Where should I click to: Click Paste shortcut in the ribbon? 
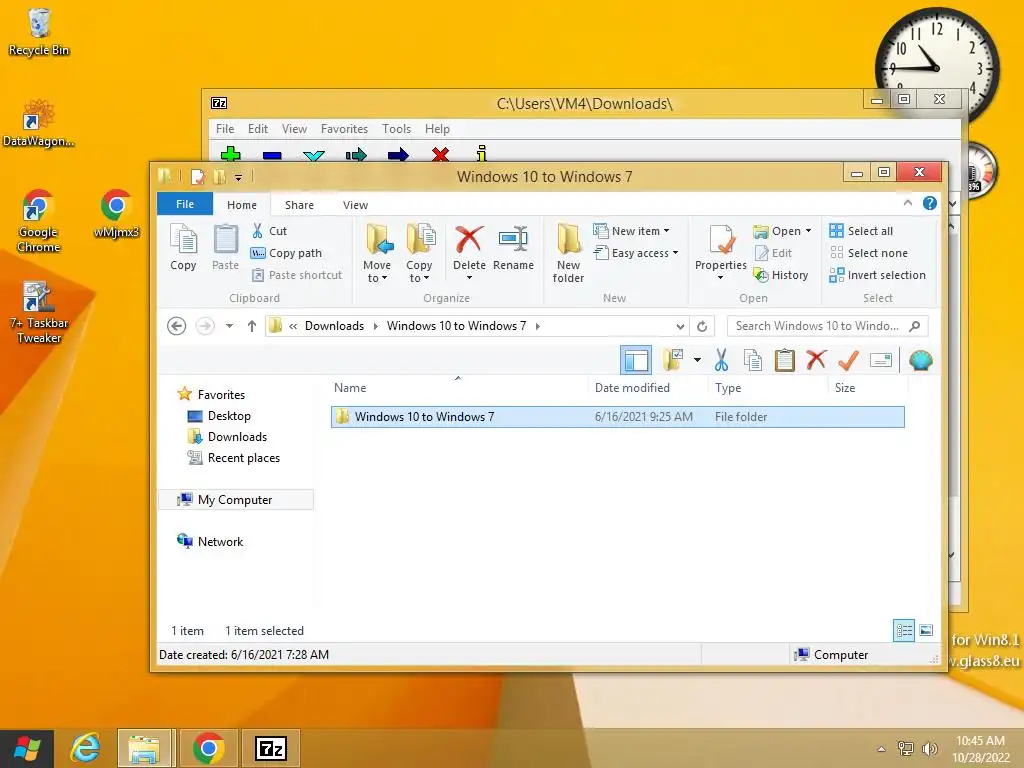[x=297, y=275]
